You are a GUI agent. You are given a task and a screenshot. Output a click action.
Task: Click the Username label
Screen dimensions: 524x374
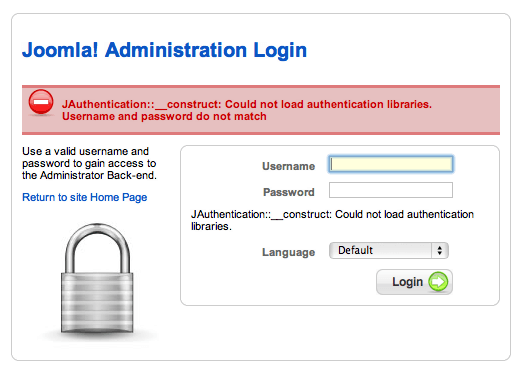(x=288, y=166)
